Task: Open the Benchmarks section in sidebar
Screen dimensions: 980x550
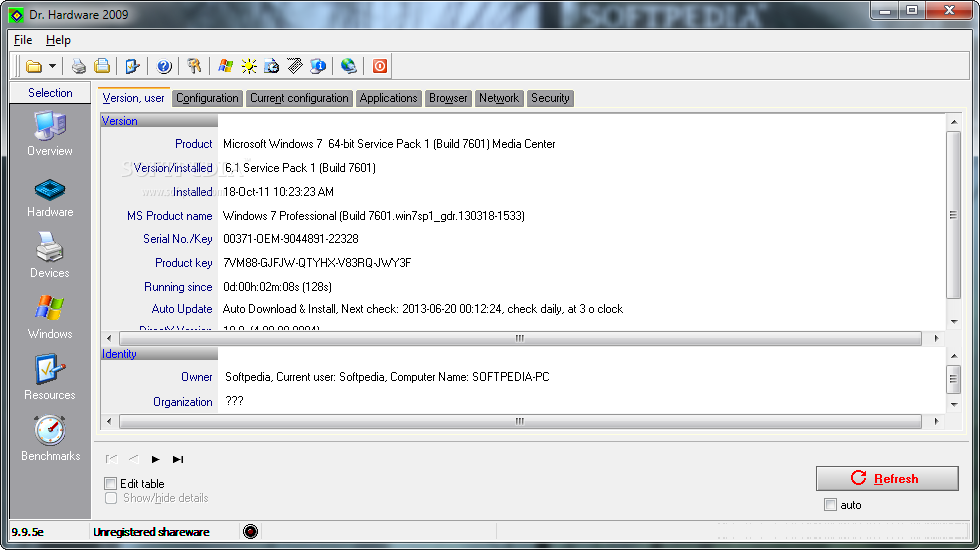Action: click(x=50, y=439)
